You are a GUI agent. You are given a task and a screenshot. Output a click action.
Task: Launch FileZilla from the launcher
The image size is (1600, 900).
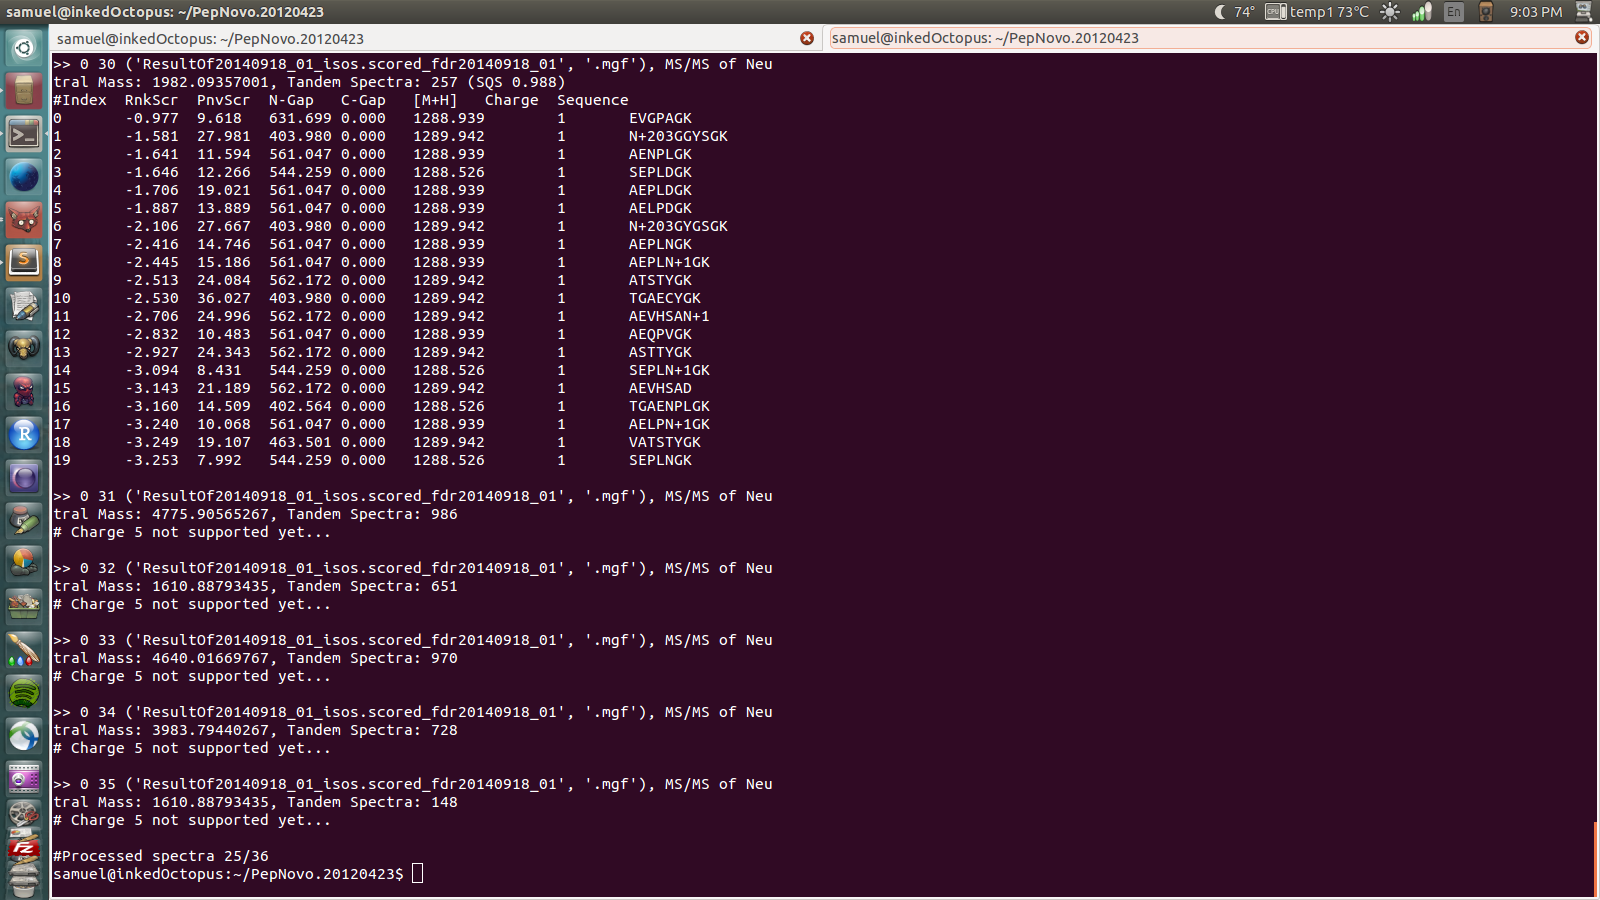(x=24, y=848)
